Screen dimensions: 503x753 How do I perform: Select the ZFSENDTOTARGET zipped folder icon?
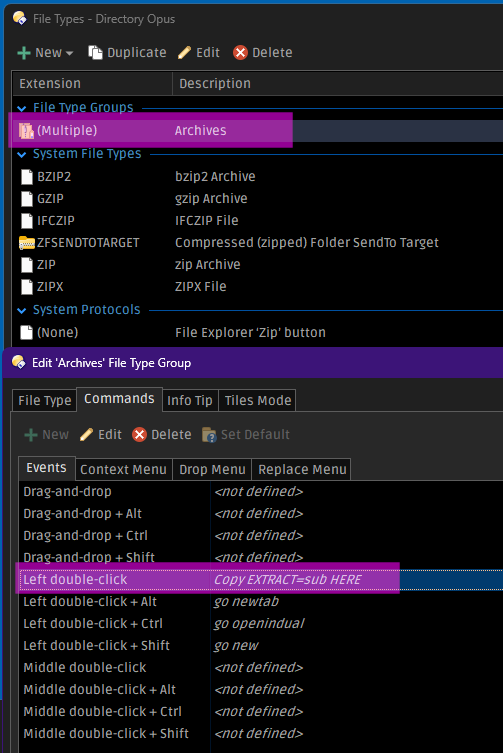click(x=27, y=243)
